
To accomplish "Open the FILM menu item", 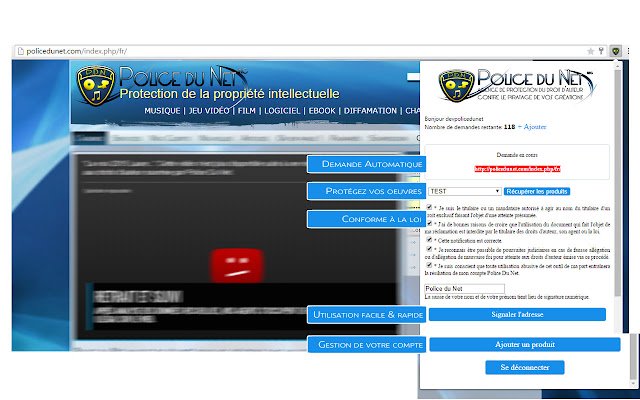I will pos(247,111).
